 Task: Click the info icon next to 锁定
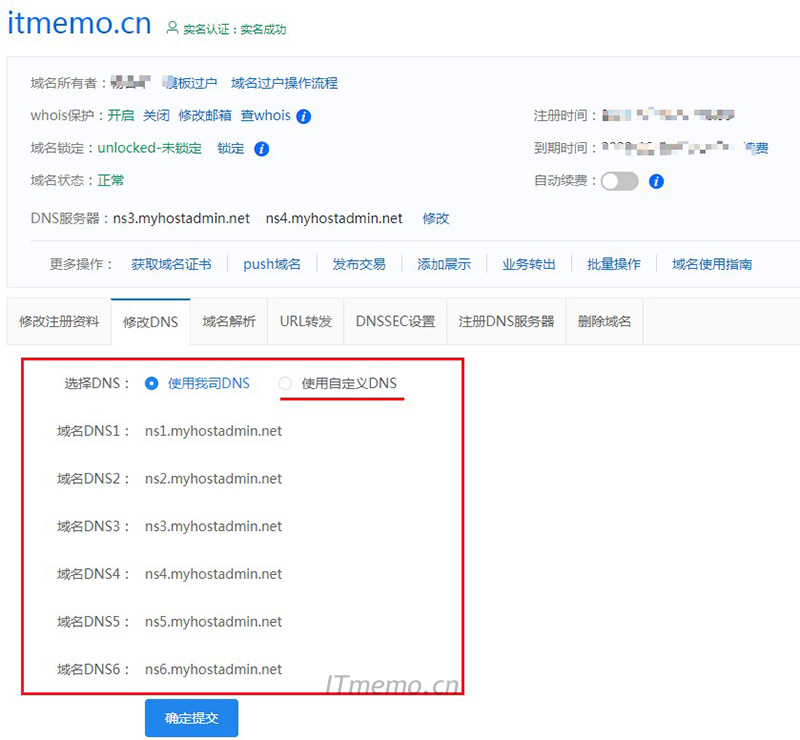click(x=263, y=150)
